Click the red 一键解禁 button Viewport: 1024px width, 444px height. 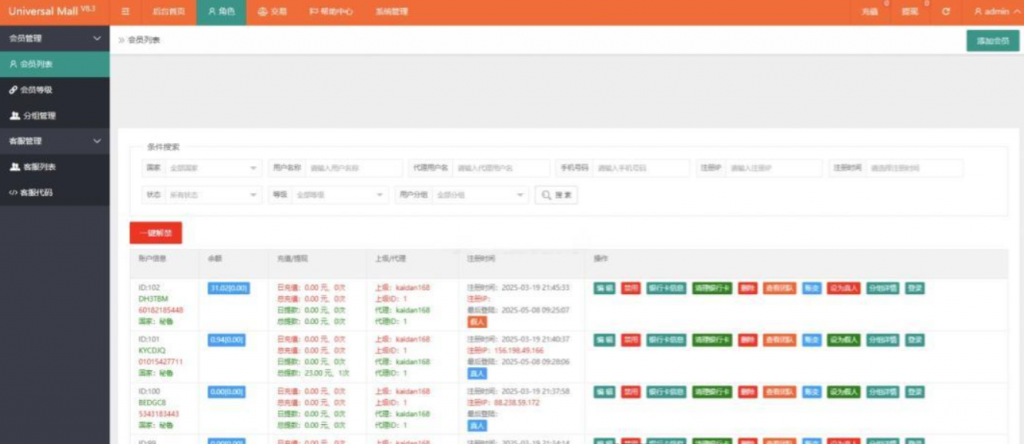pos(155,233)
